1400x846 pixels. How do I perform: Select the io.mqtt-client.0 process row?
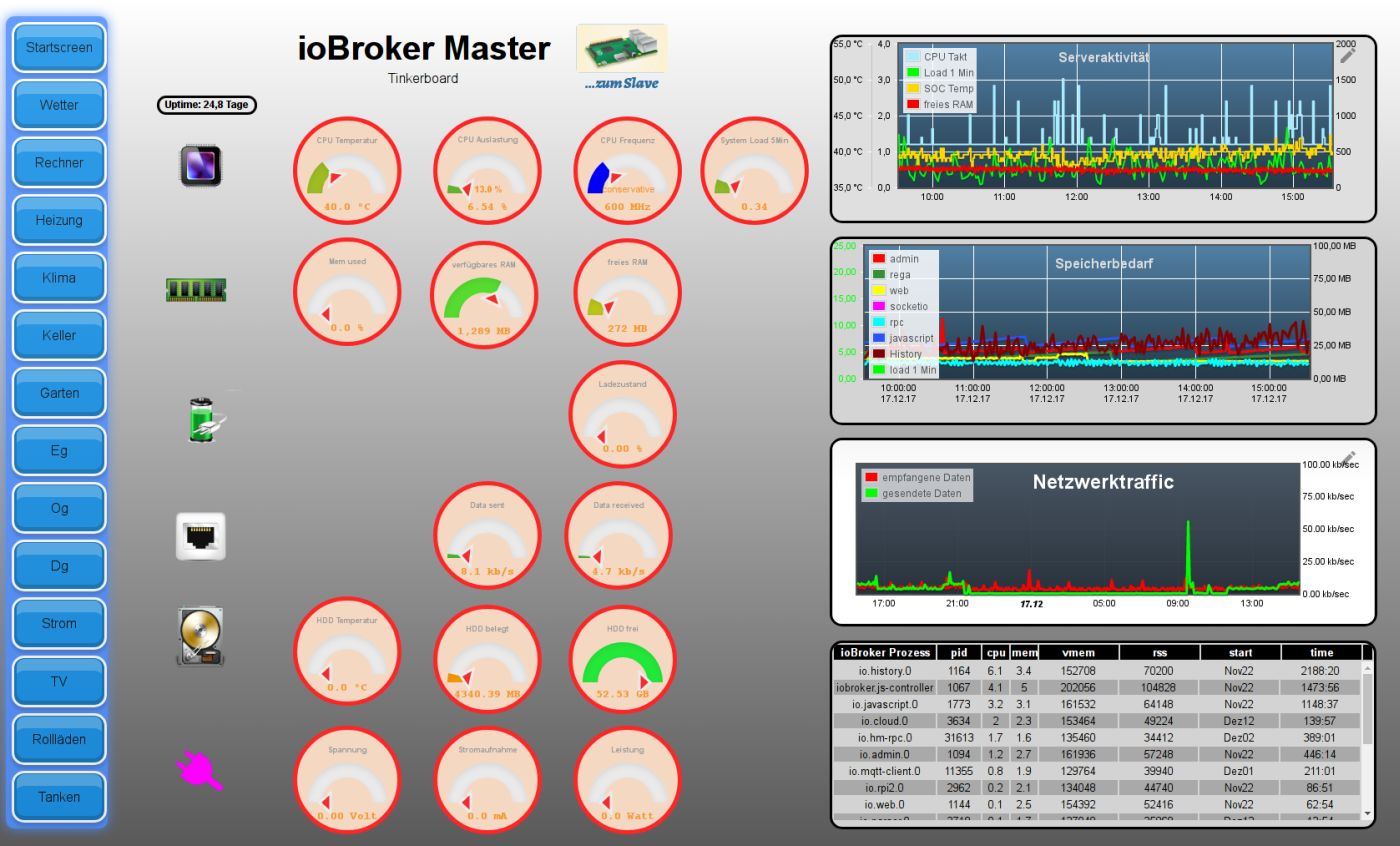click(x=1096, y=770)
